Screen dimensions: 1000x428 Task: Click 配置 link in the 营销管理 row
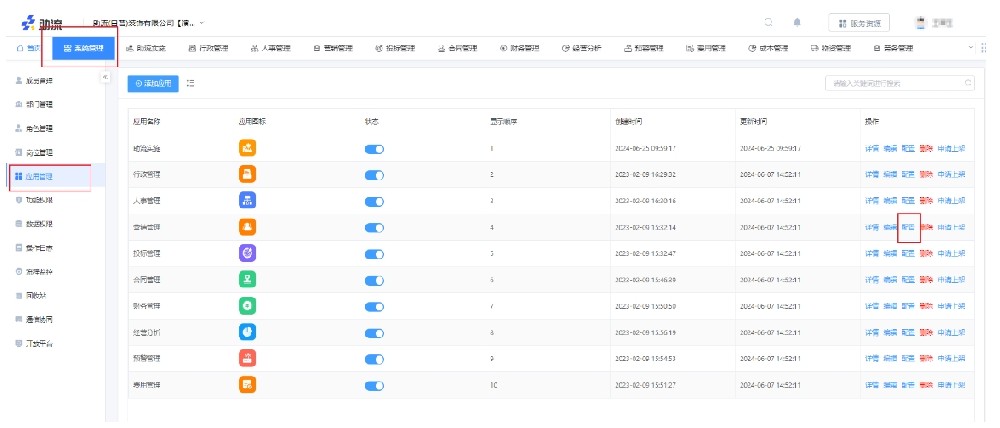point(908,227)
